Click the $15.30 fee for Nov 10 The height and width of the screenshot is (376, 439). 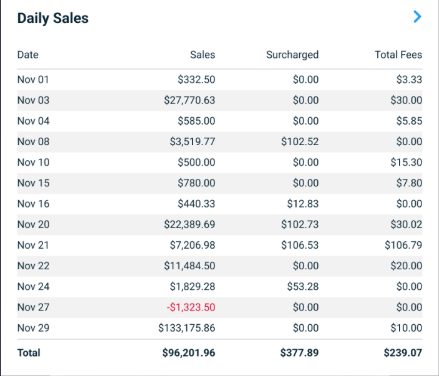click(406, 162)
